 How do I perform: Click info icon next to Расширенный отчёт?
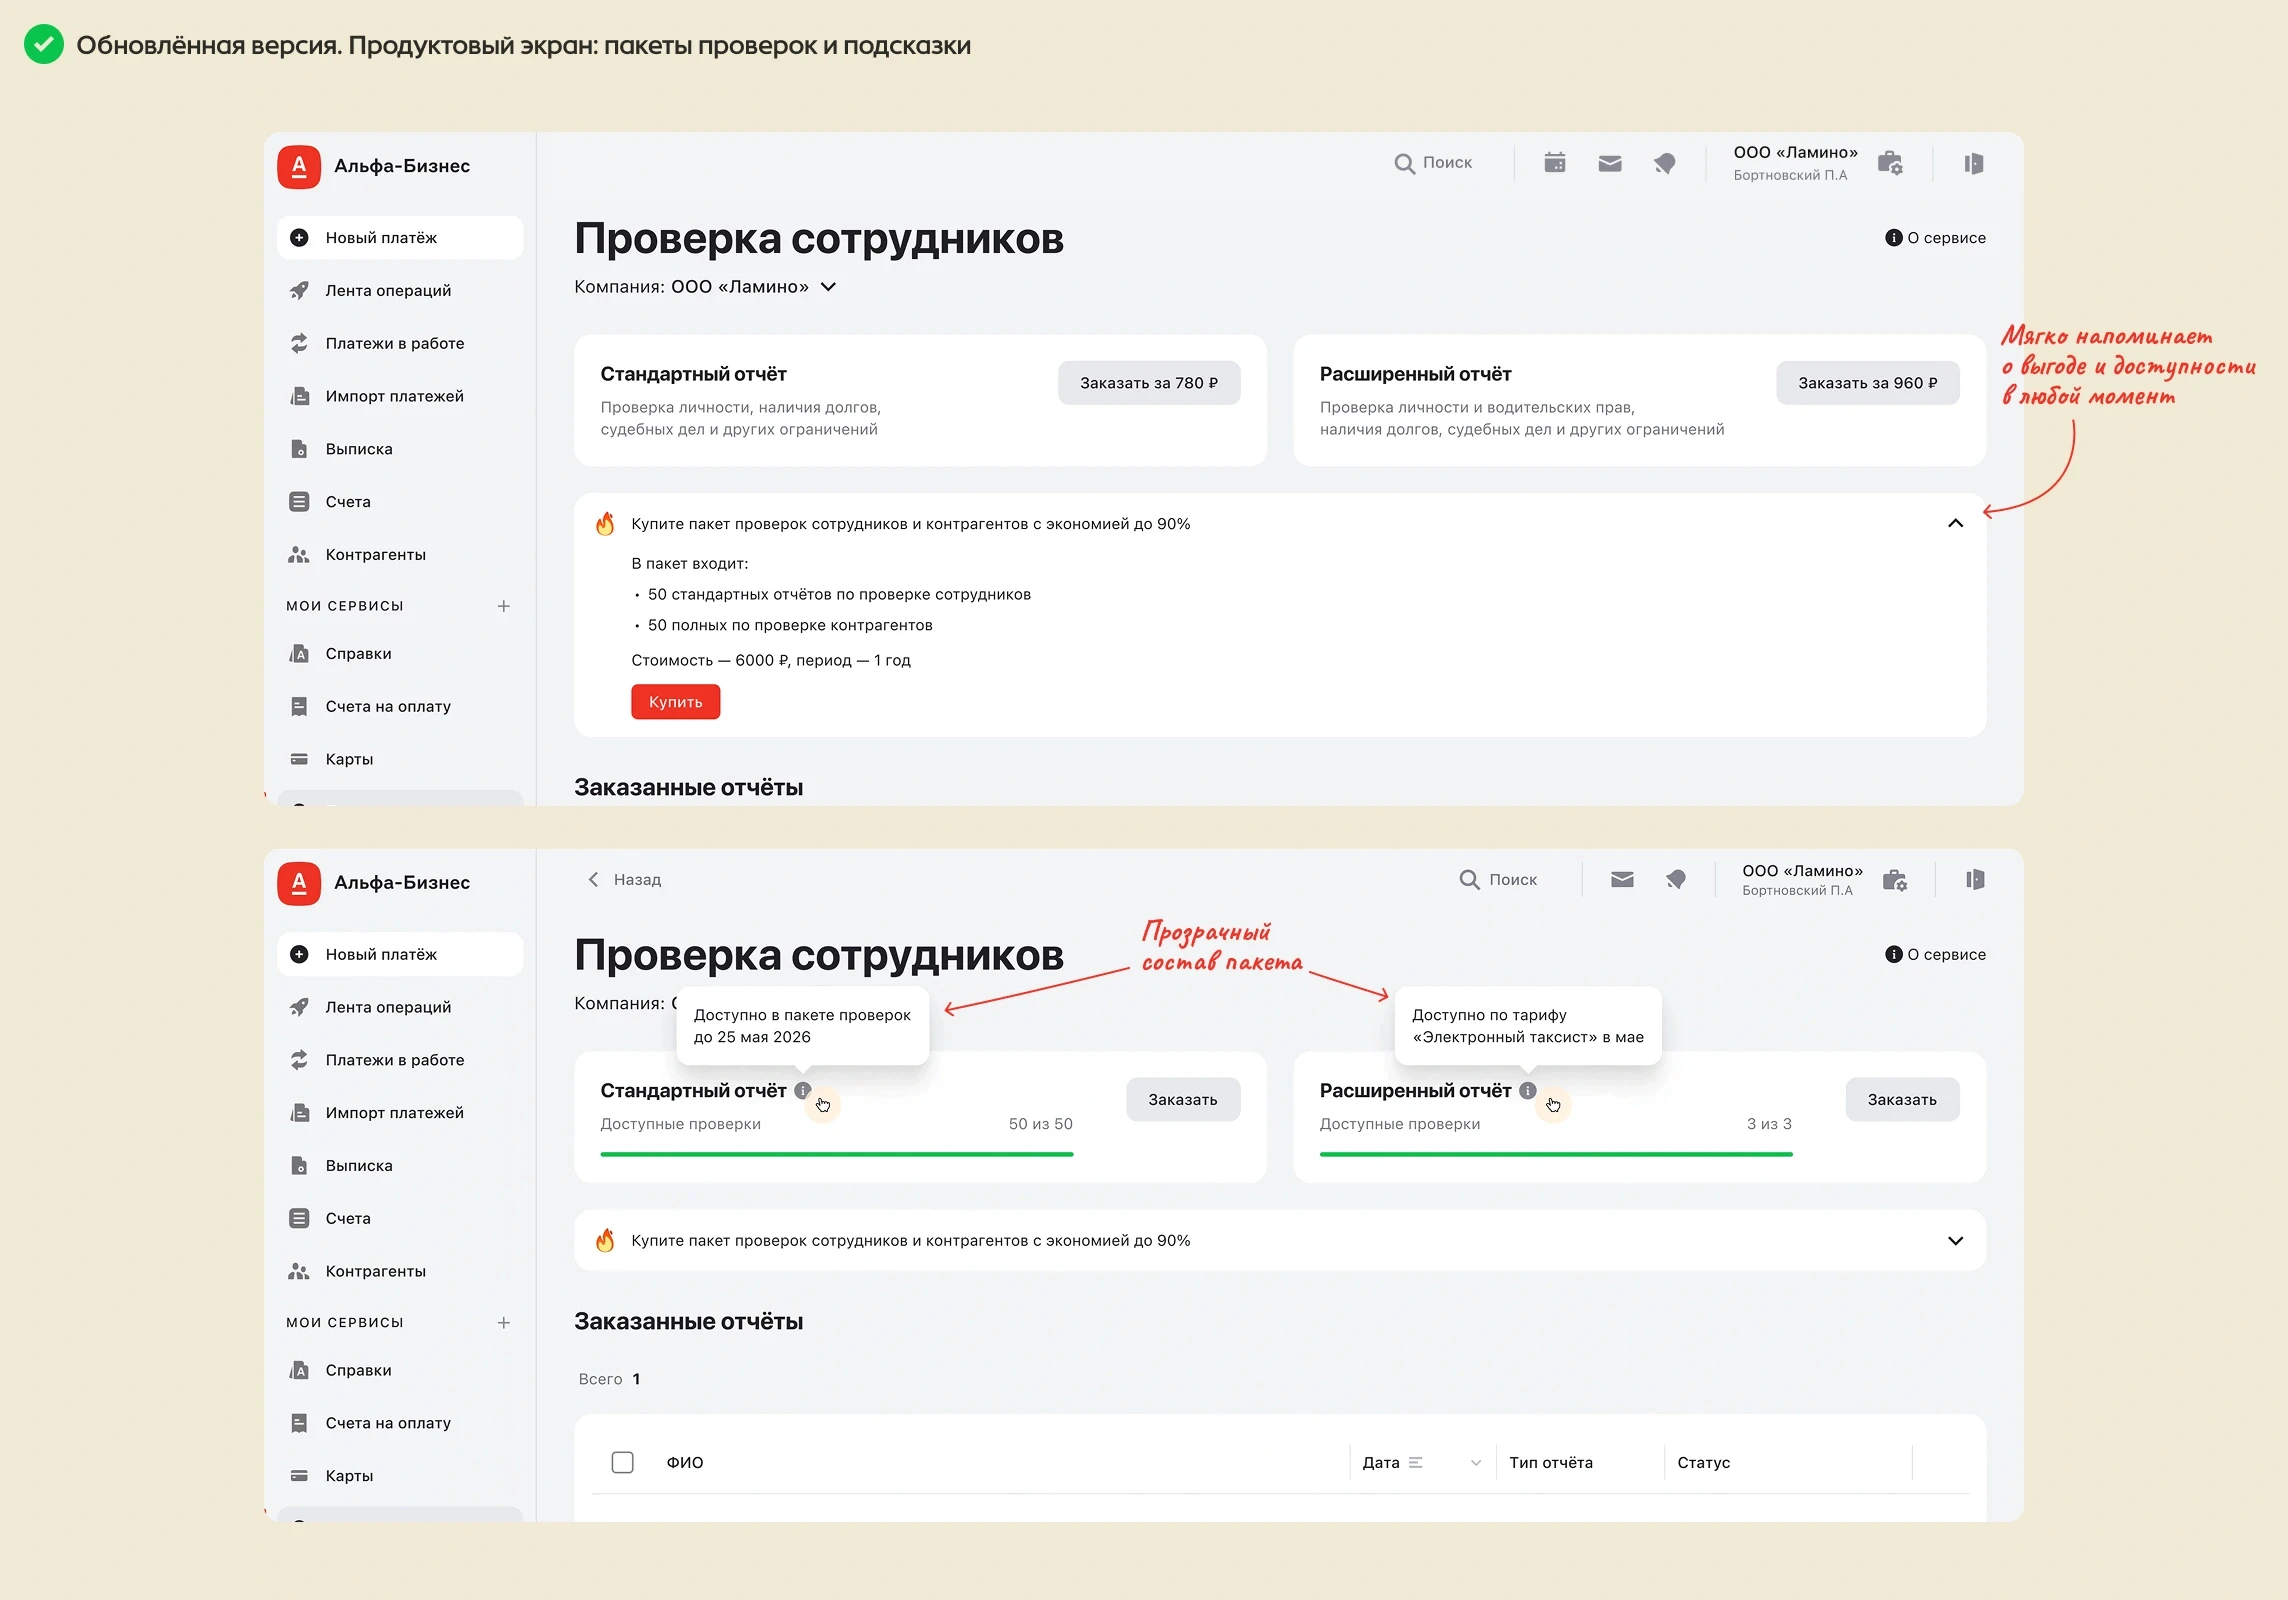pyautogui.click(x=1527, y=1091)
